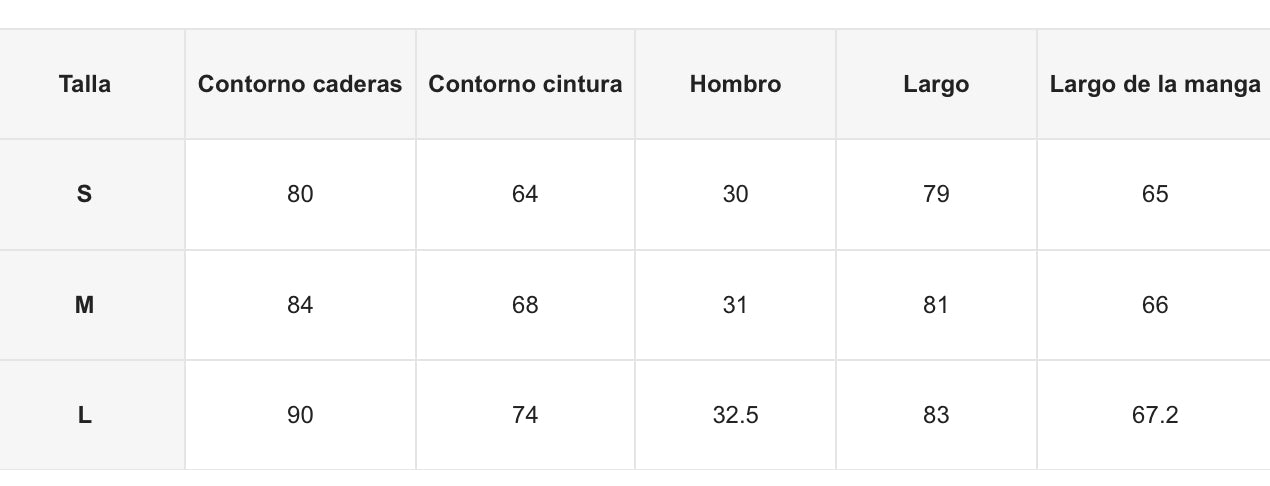The image size is (1270, 486).
Task: Click the Contorno caderas column header
Action: [x=300, y=84]
